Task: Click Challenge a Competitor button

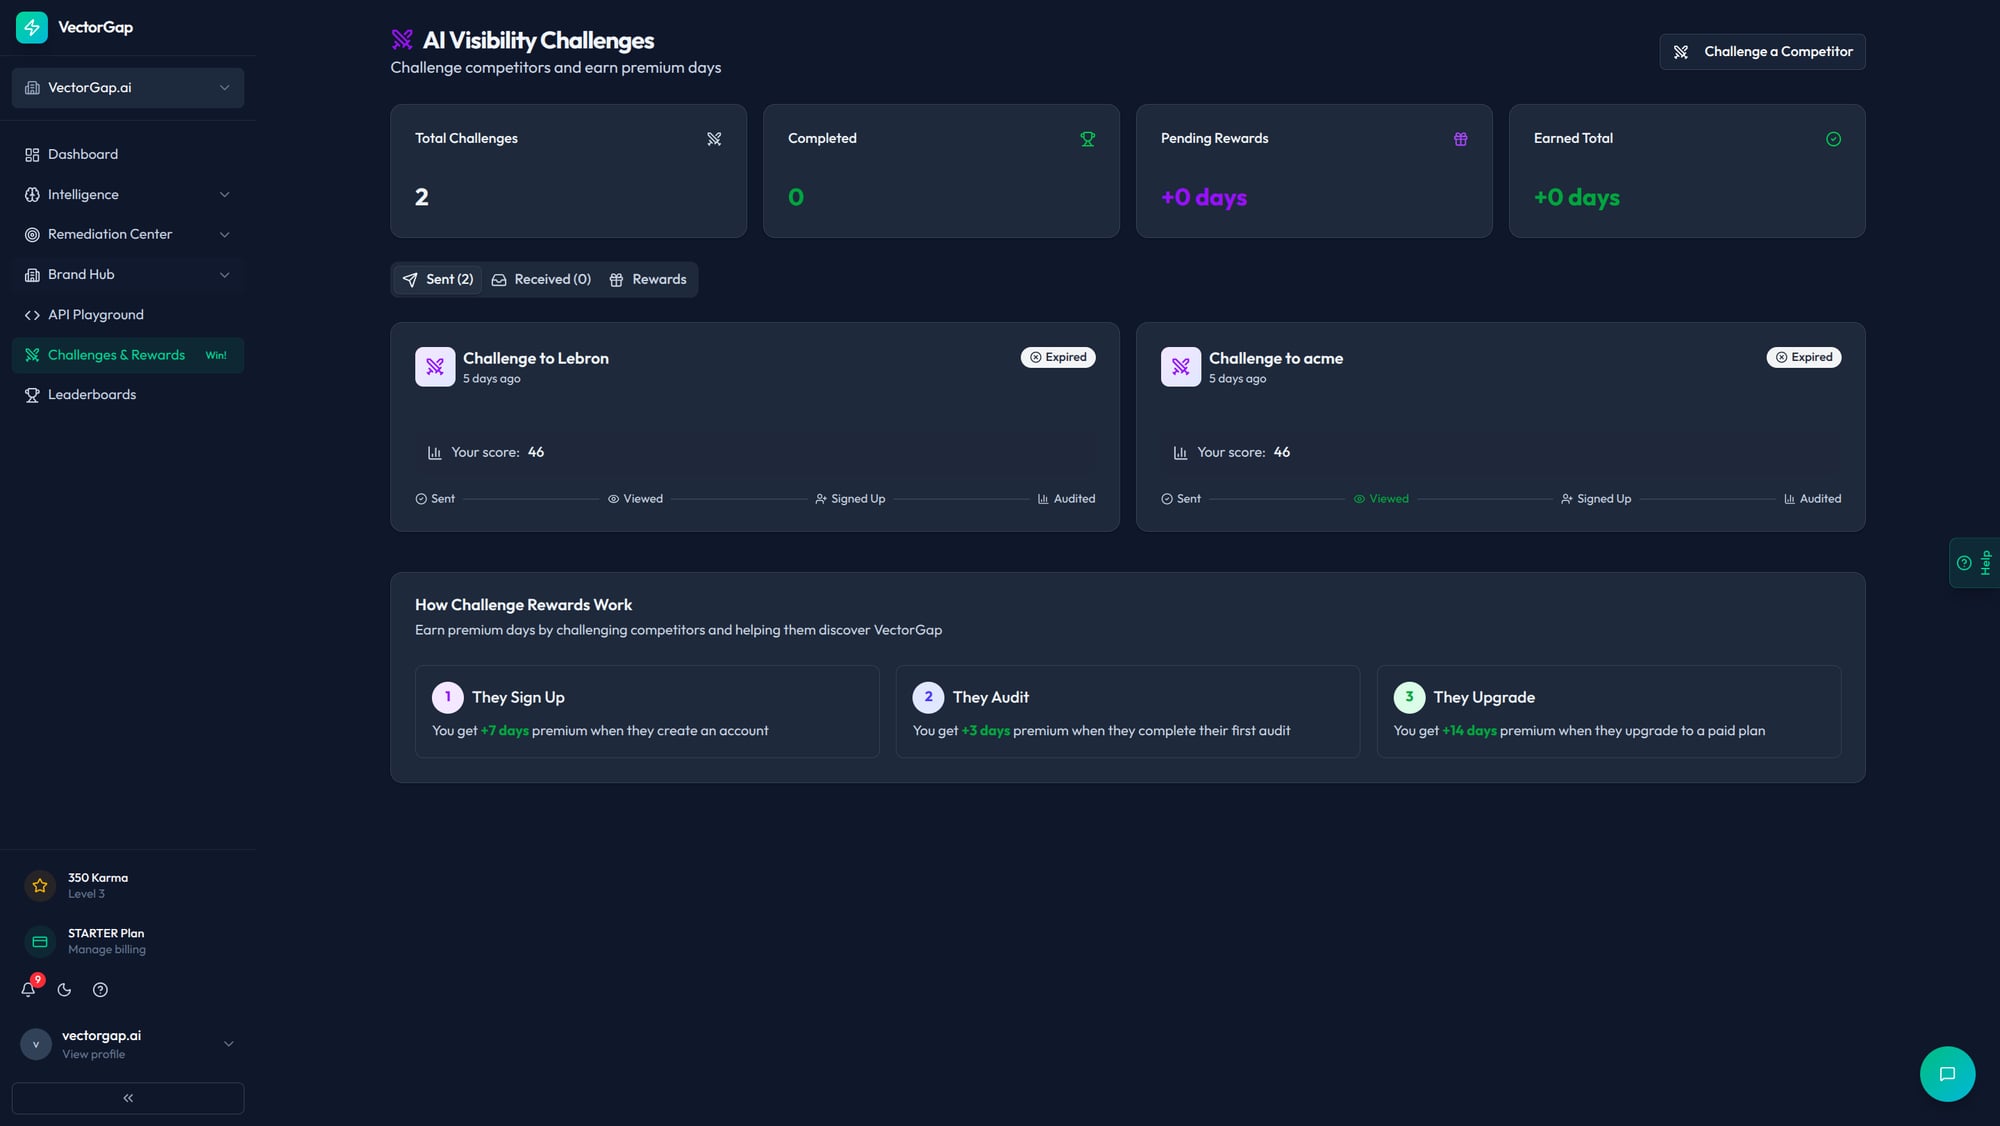Action: pyautogui.click(x=1762, y=52)
